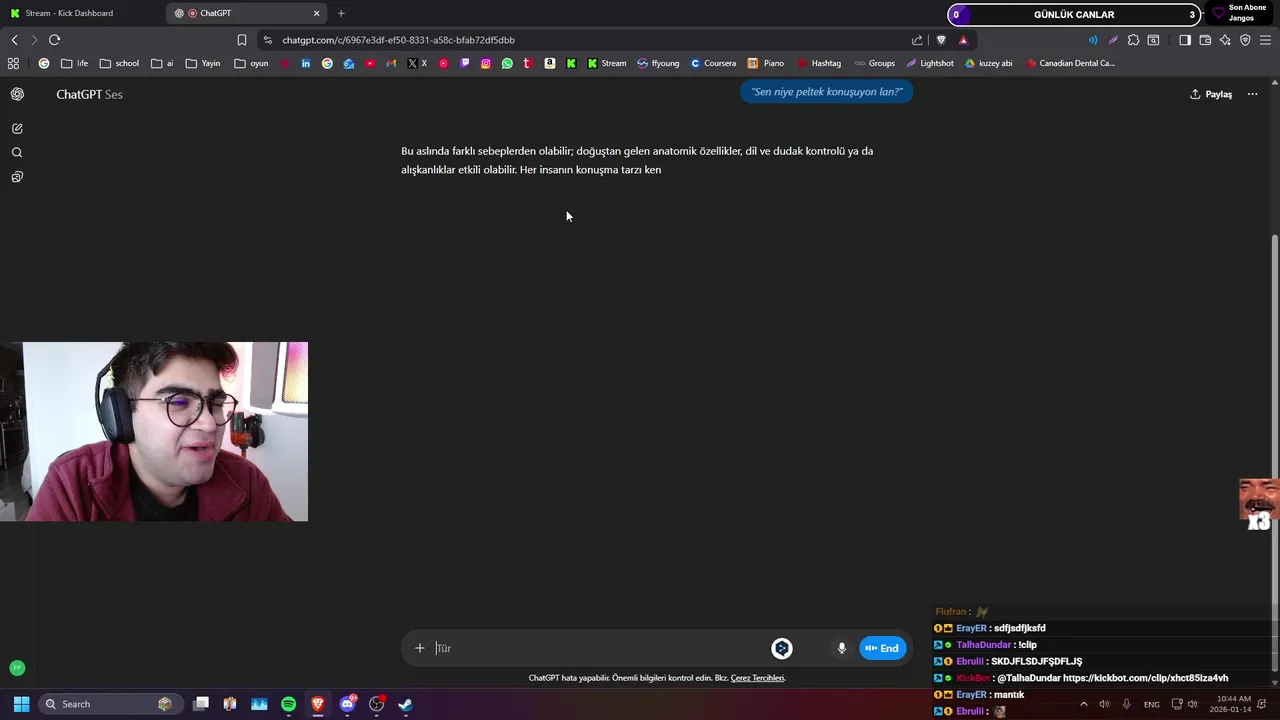Viewport: 1280px width, 720px height.
Task: Open the browser main hamburger menu
Action: point(1265,40)
